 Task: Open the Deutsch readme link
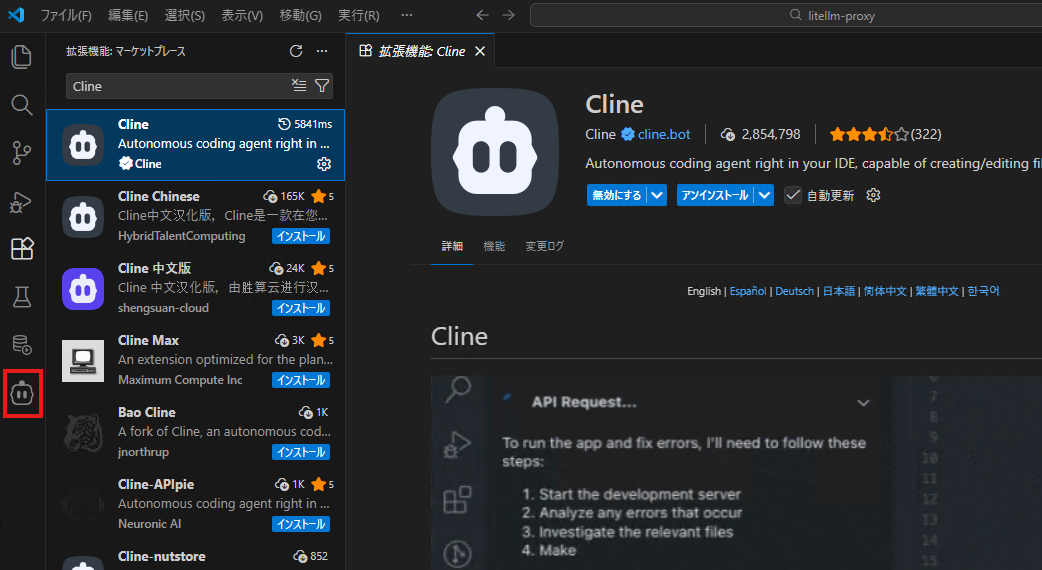click(794, 291)
